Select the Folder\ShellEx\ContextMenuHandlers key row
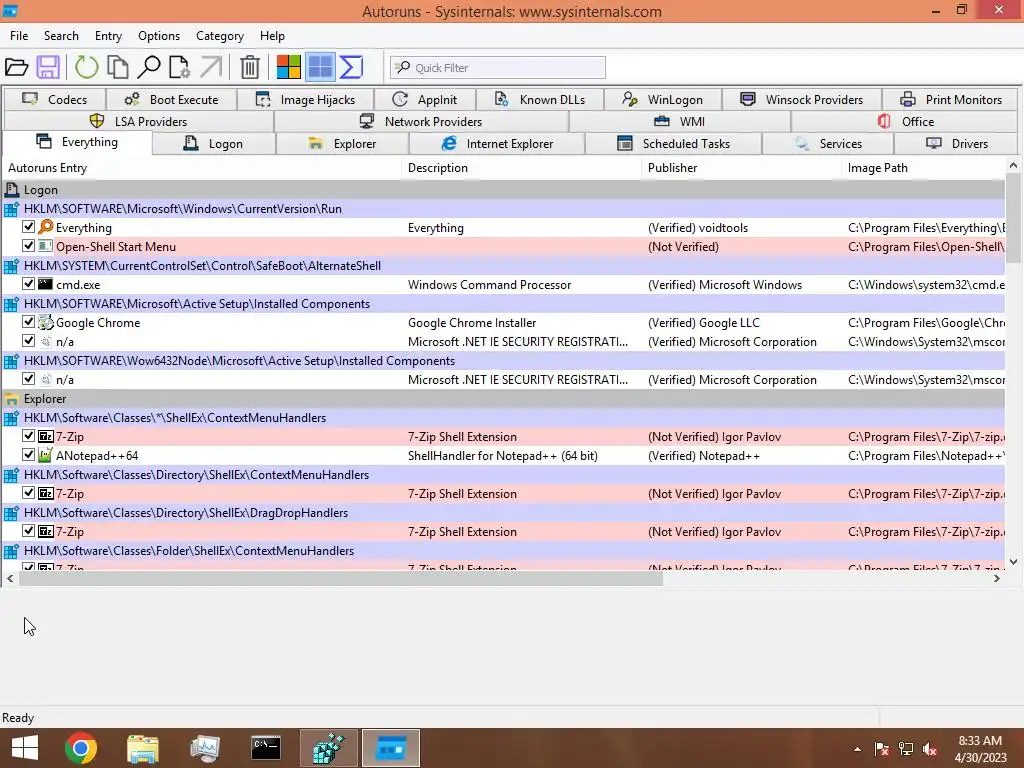Screen dimensions: 1024x768 click(504, 551)
